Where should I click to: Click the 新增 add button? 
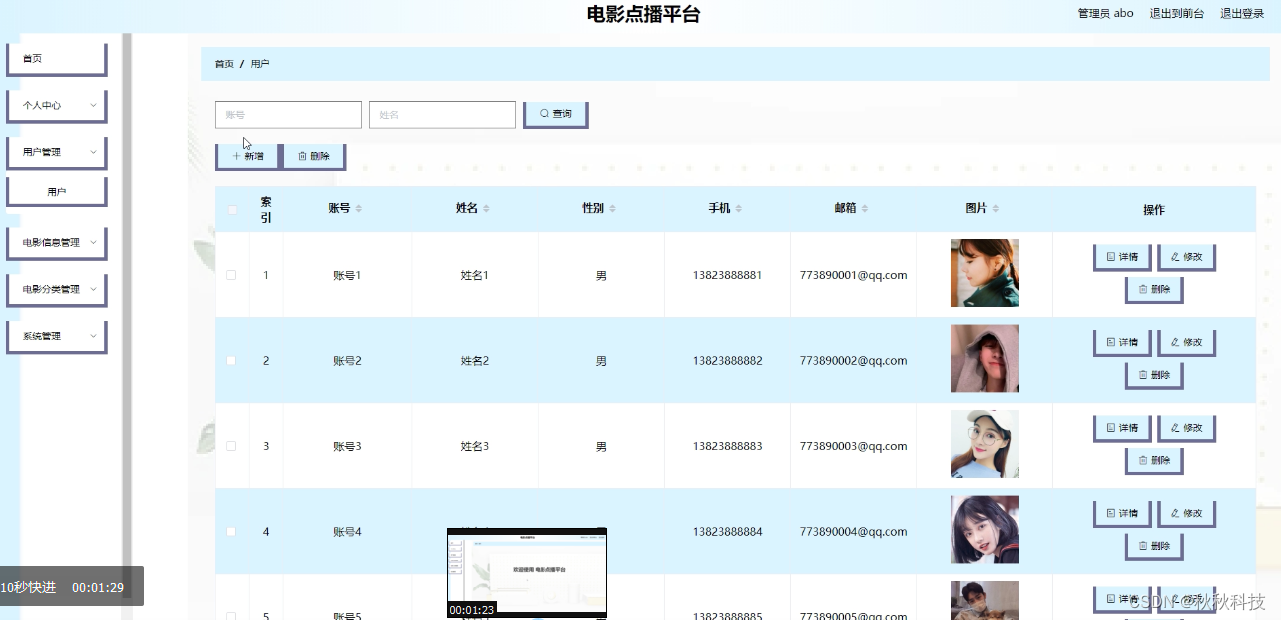pyautogui.click(x=247, y=156)
